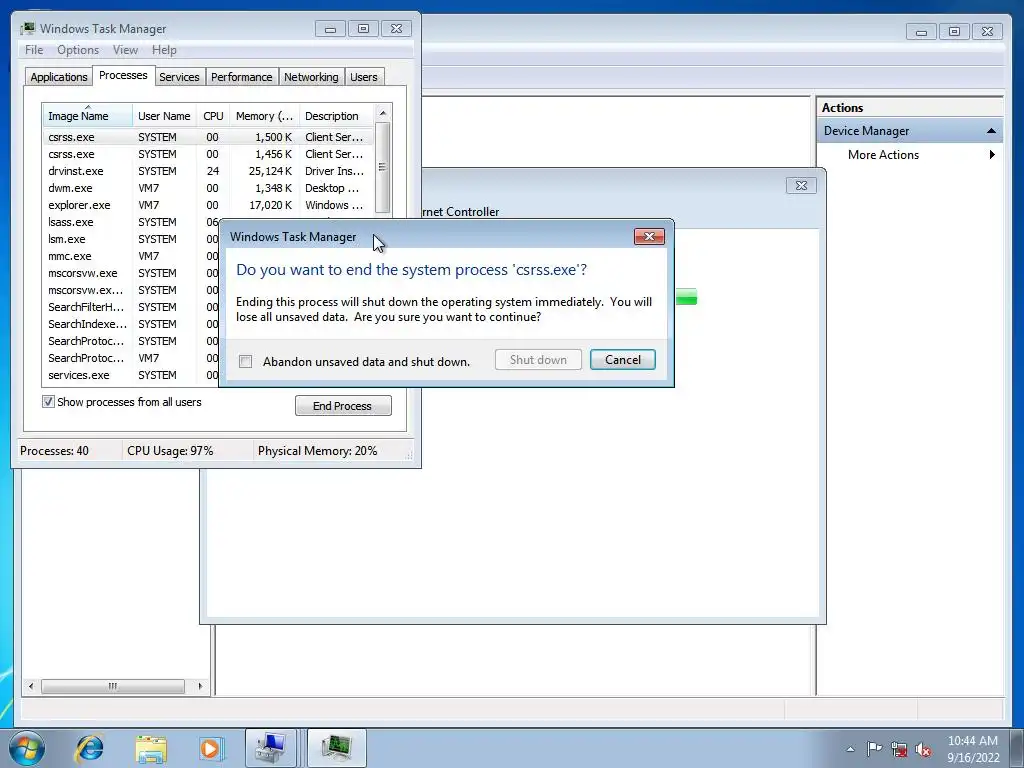Select dwm.exe process row
The width and height of the screenshot is (1024, 768).
(208, 188)
